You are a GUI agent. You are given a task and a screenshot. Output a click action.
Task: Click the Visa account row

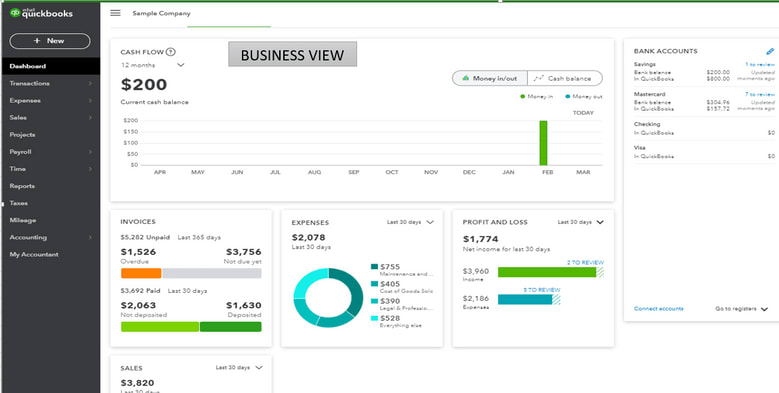[704, 152]
